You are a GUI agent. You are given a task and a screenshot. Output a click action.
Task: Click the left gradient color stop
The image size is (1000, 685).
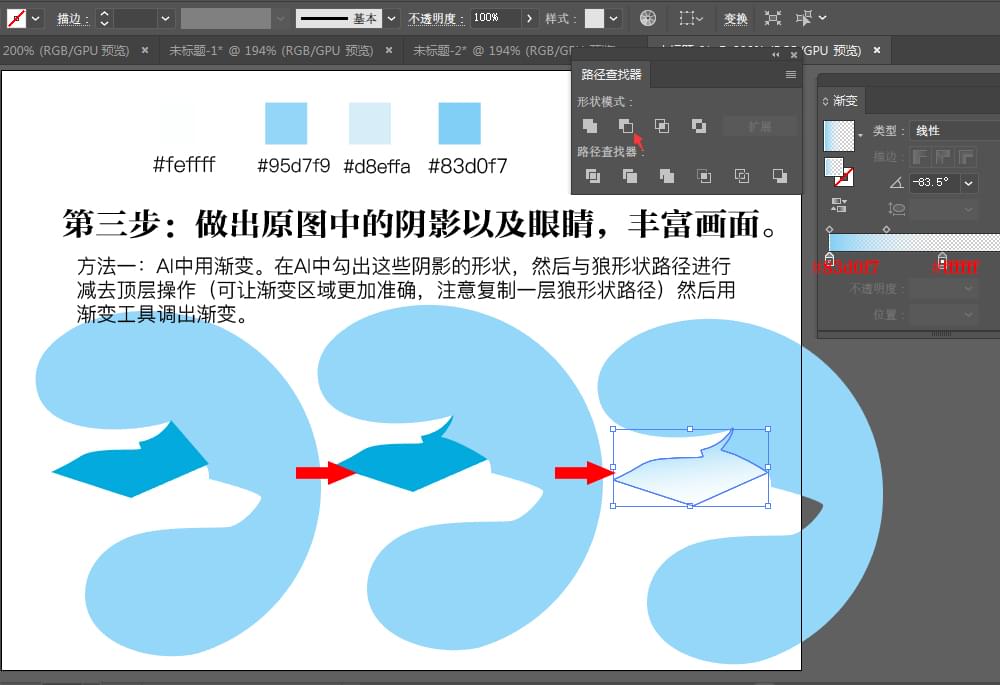point(830,258)
